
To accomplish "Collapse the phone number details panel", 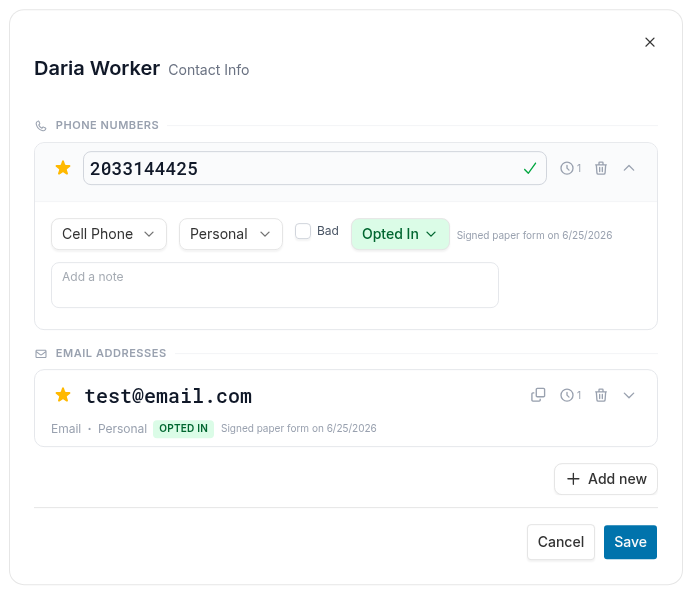I will (629, 168).
